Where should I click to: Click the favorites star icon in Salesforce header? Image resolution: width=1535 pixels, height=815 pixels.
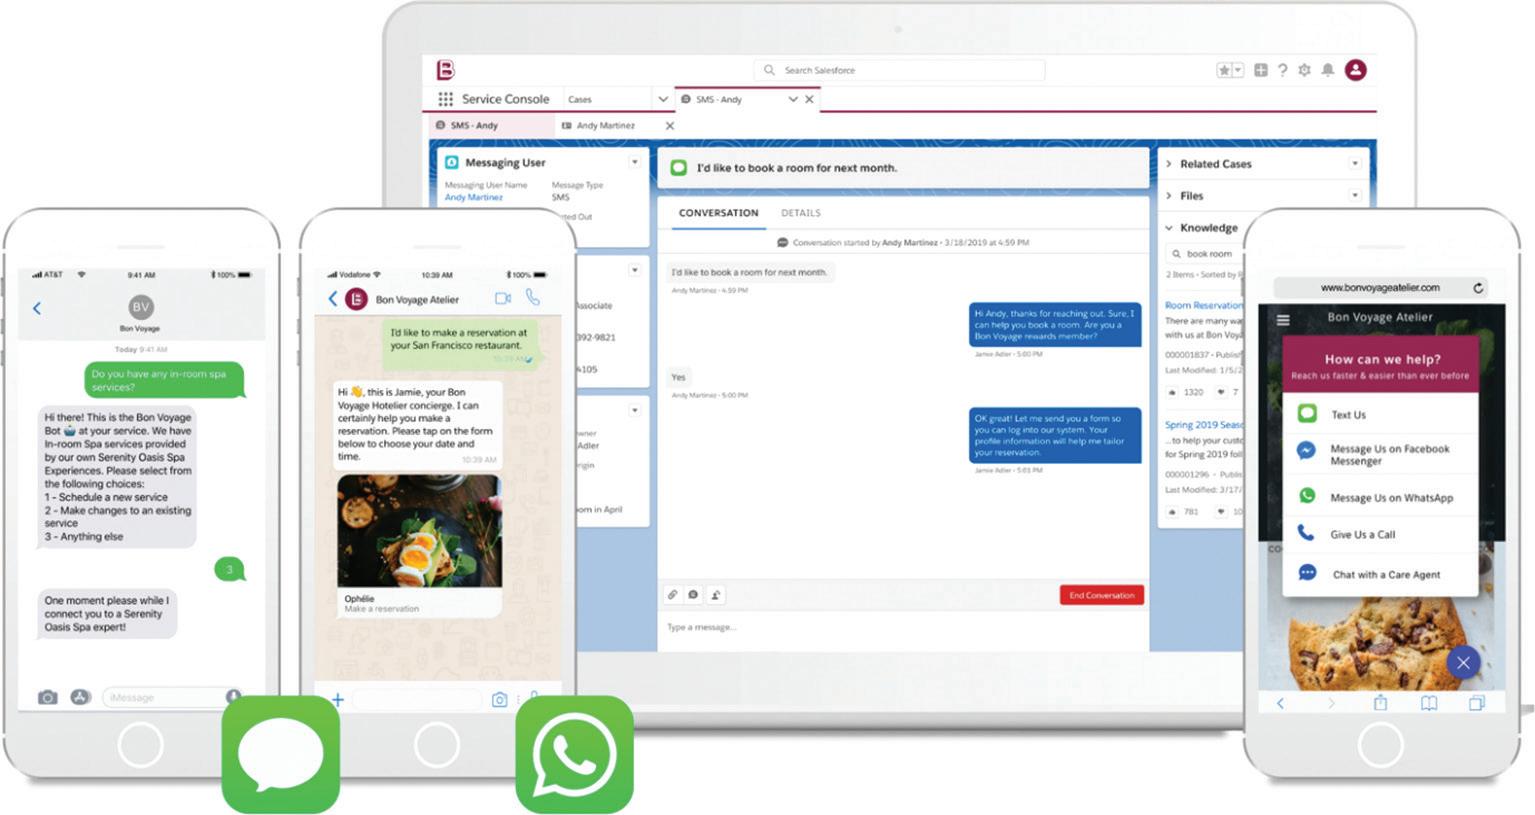(1224, 70)
